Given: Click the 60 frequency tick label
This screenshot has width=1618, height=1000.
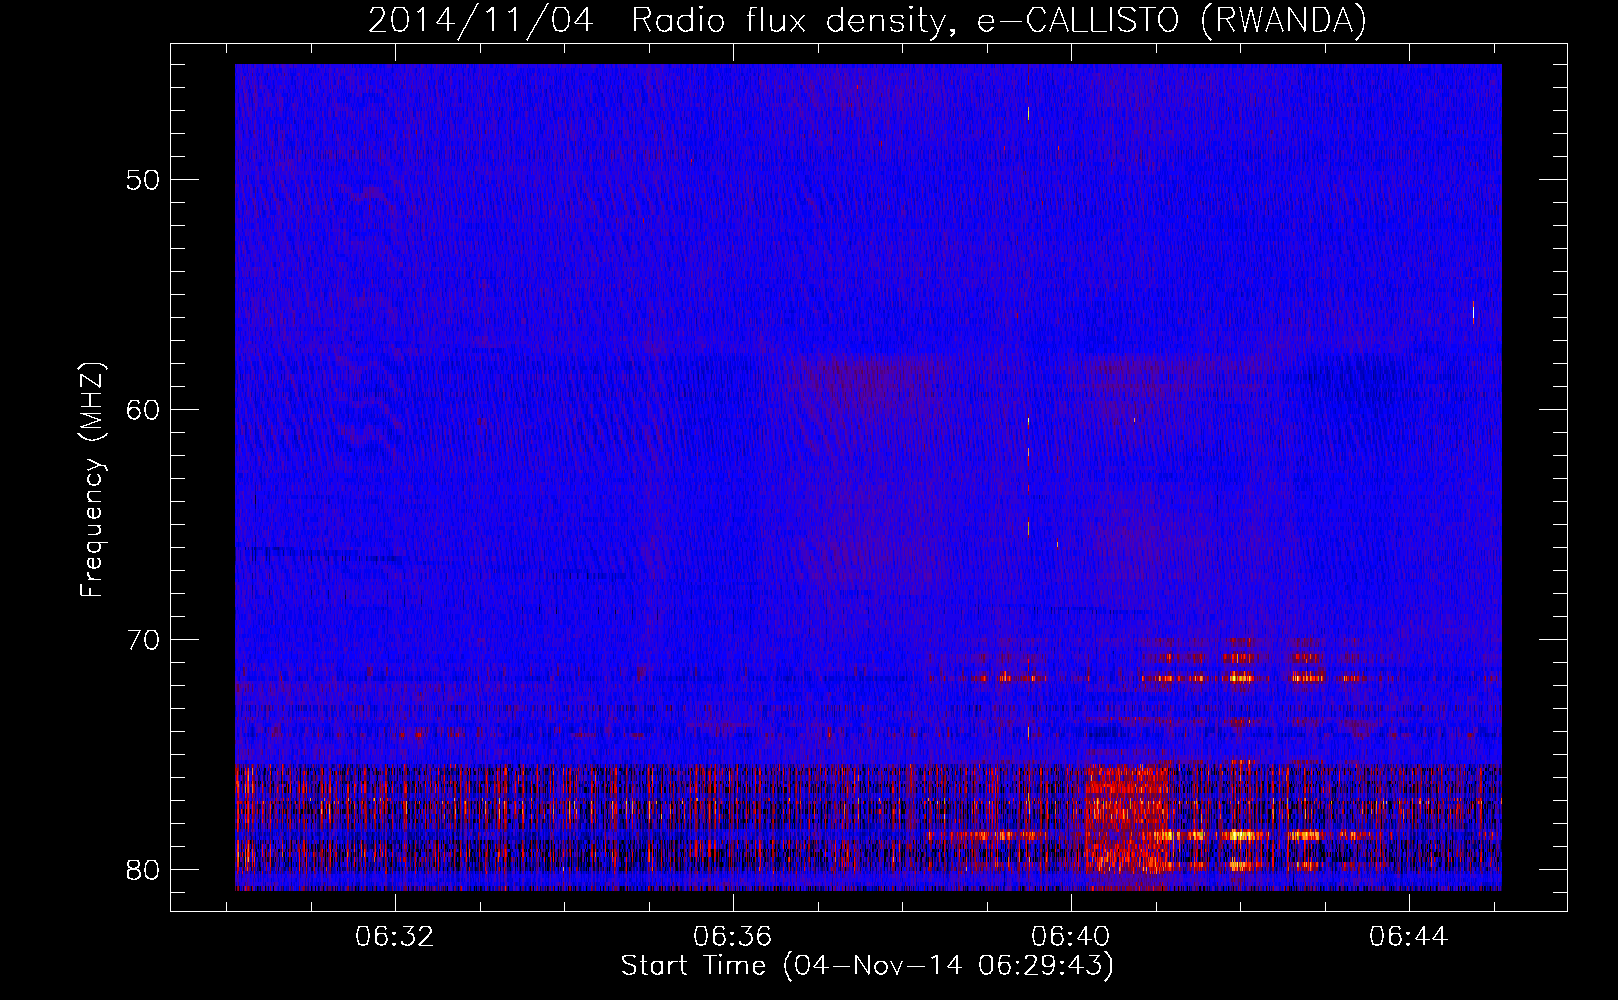Looking at the screenshot, I should [144, 410].
